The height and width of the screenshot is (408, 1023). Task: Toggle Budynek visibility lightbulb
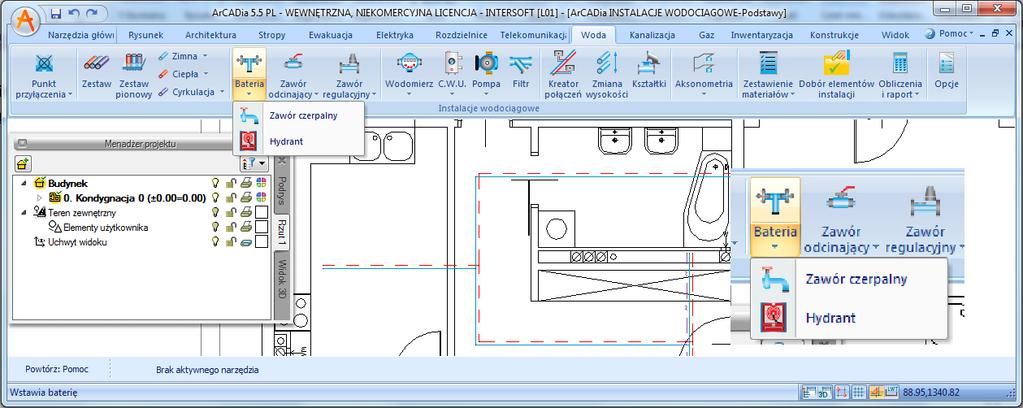click(x=214, y=183)
